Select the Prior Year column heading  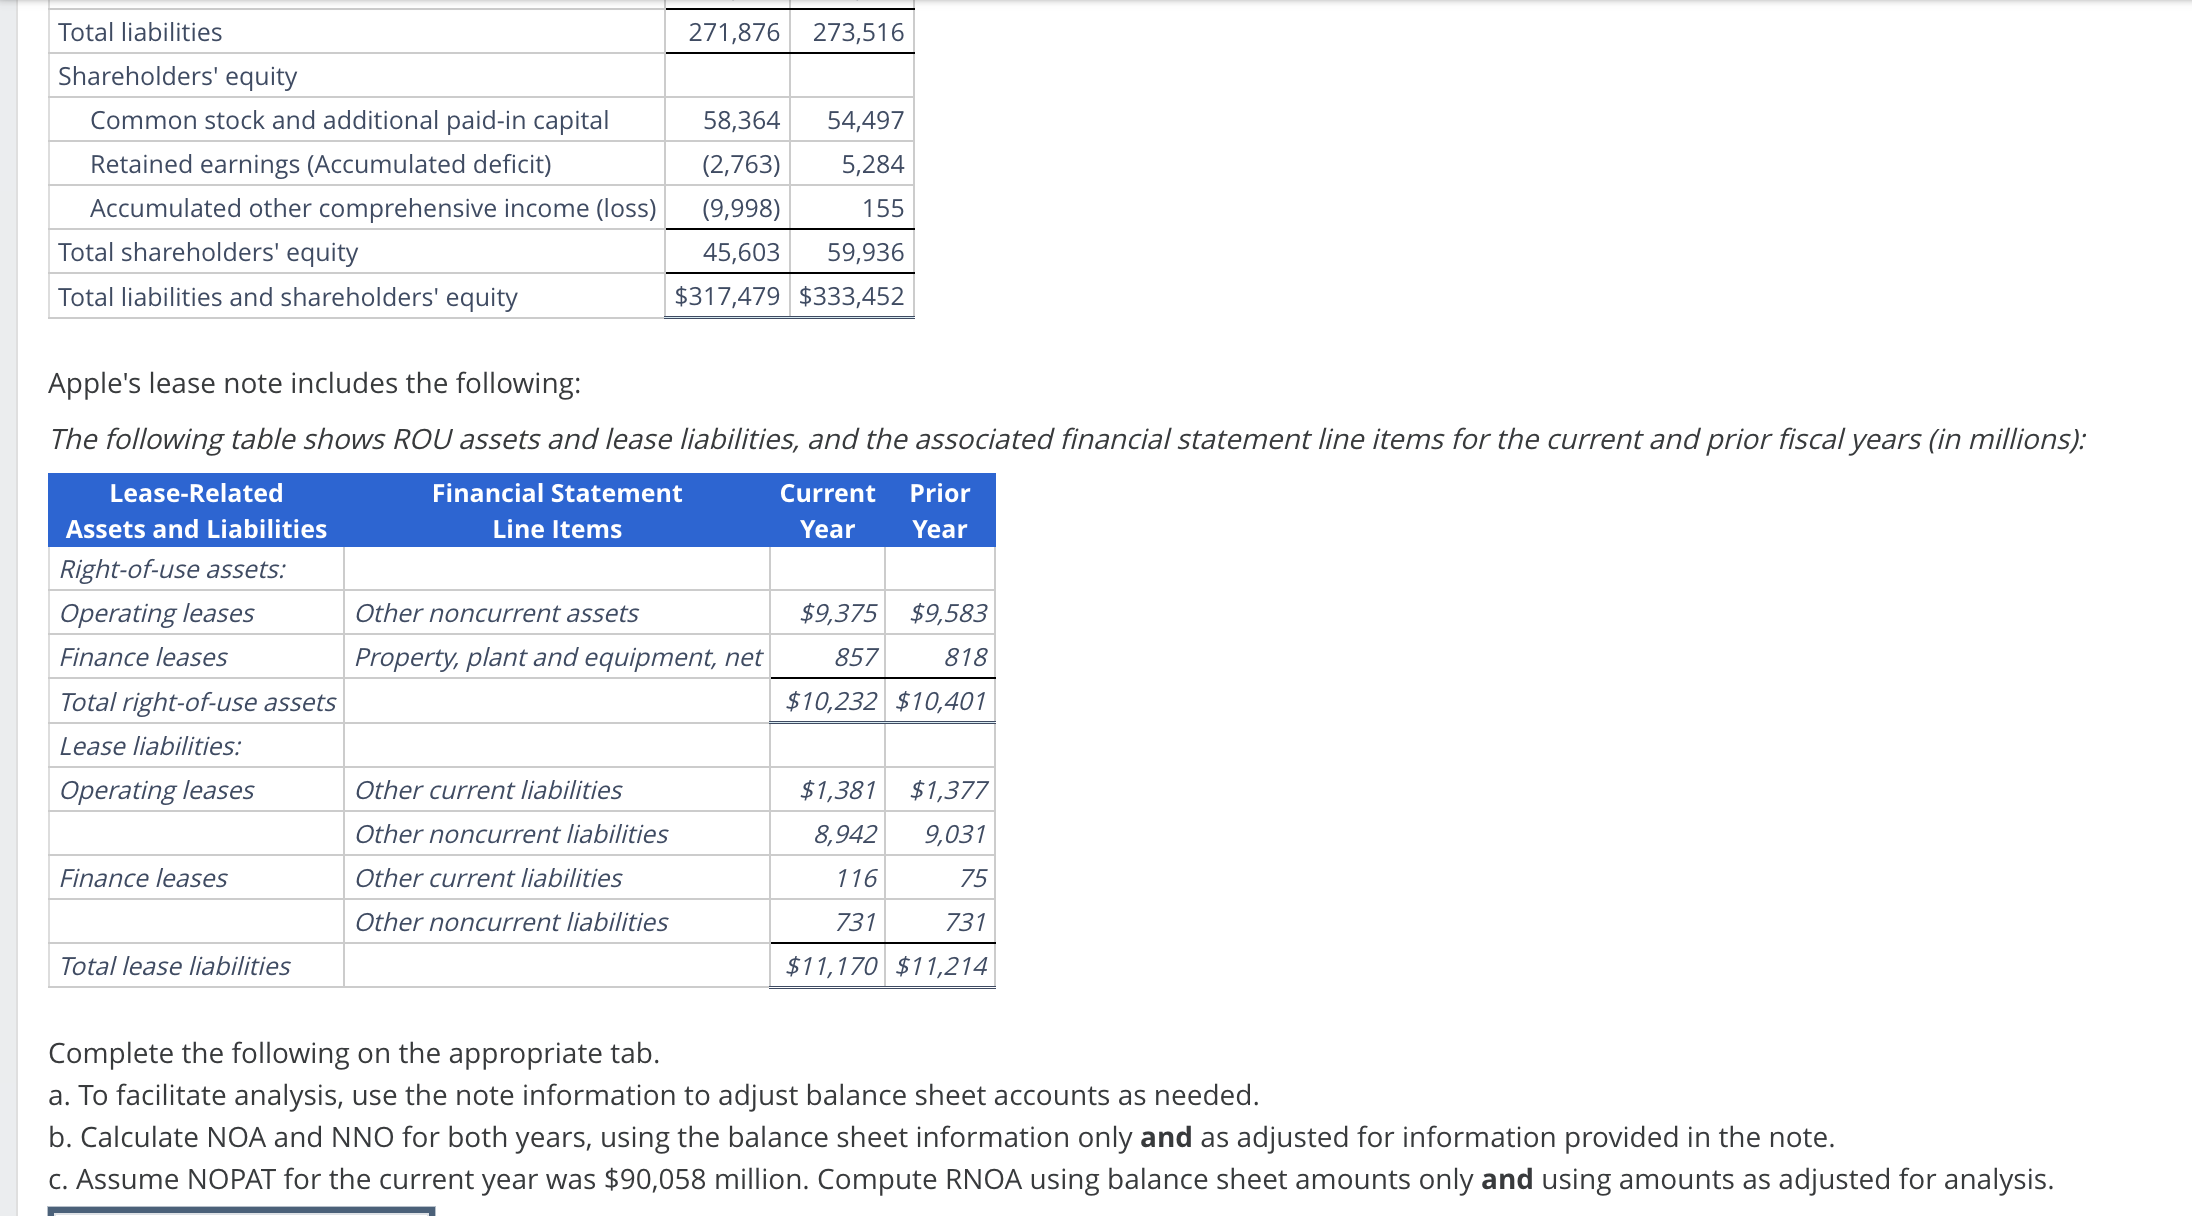coord(938,510)
